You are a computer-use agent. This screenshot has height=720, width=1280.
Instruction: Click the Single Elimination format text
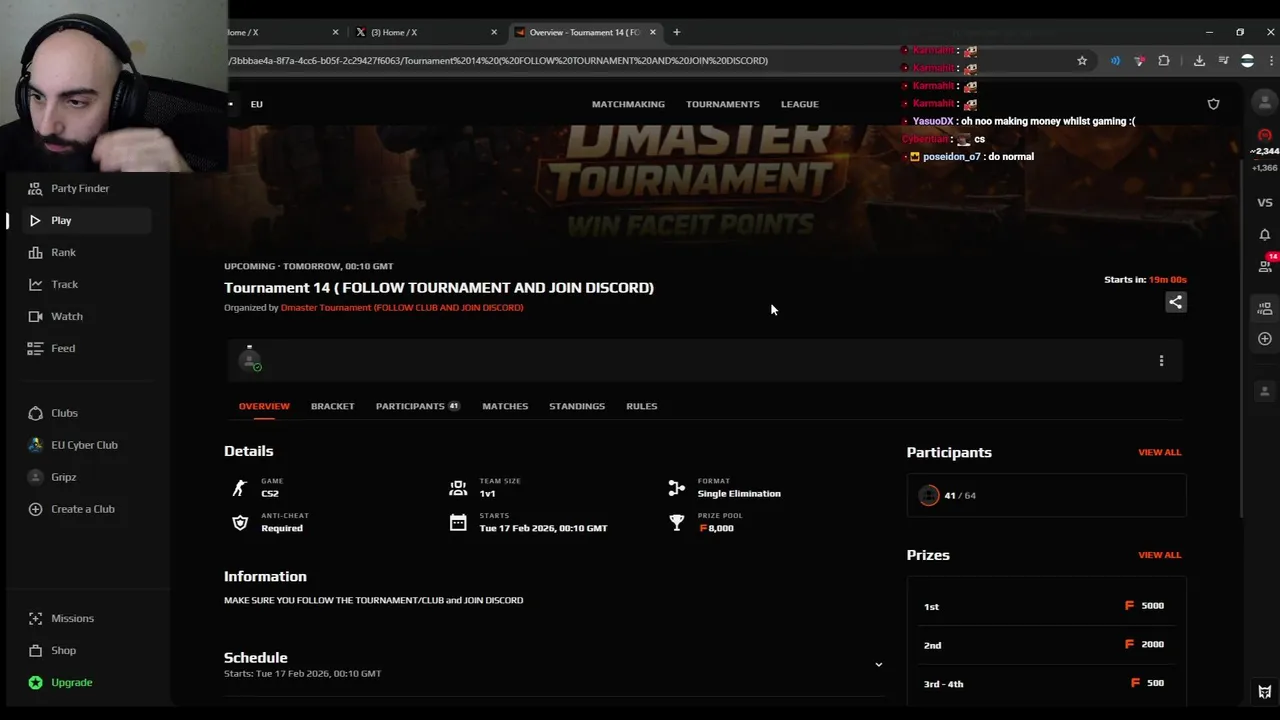click(739, 494)
